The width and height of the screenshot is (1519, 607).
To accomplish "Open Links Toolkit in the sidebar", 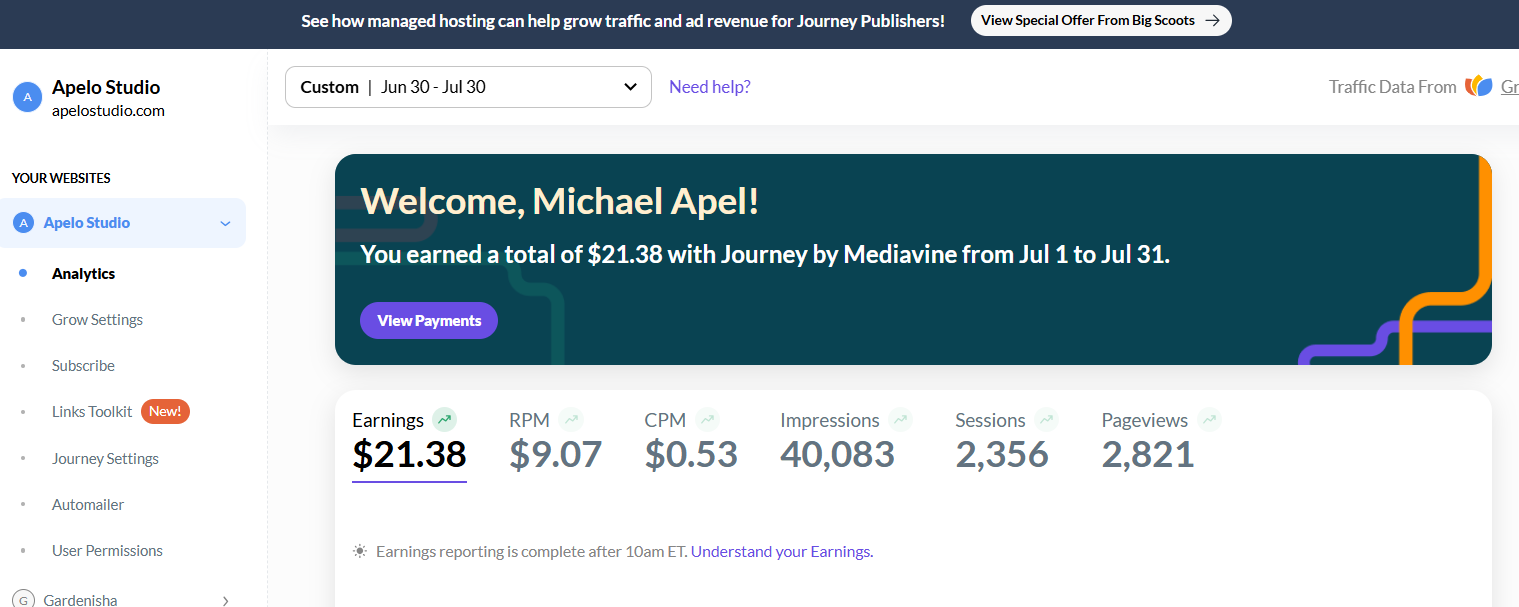I will click(x=92, y=411).
